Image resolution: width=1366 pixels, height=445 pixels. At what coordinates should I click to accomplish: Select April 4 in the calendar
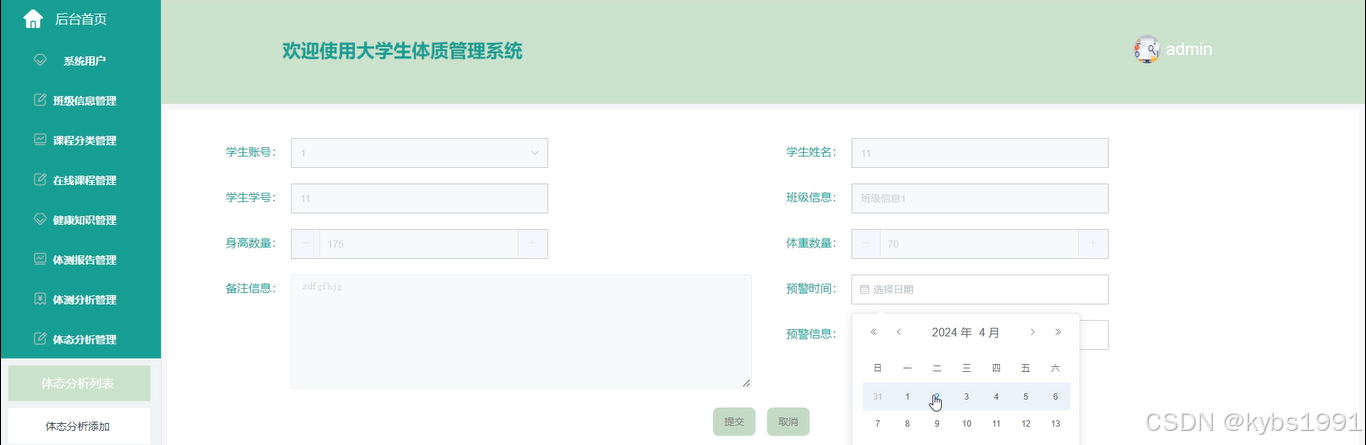click(996, 397)
